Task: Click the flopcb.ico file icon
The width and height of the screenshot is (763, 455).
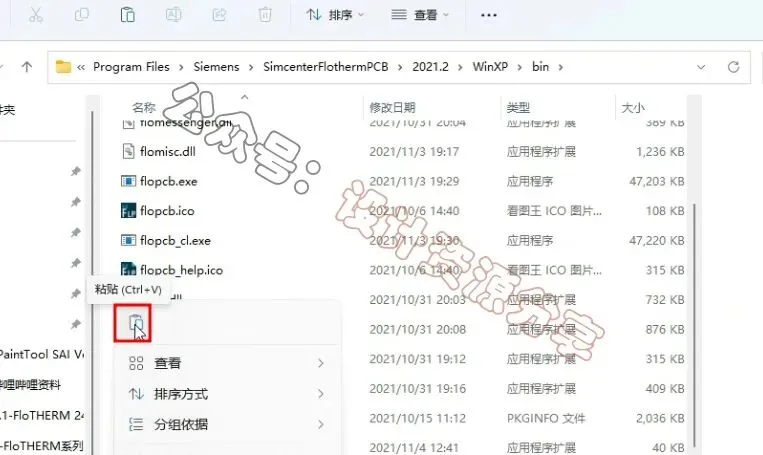Action: 128,211
